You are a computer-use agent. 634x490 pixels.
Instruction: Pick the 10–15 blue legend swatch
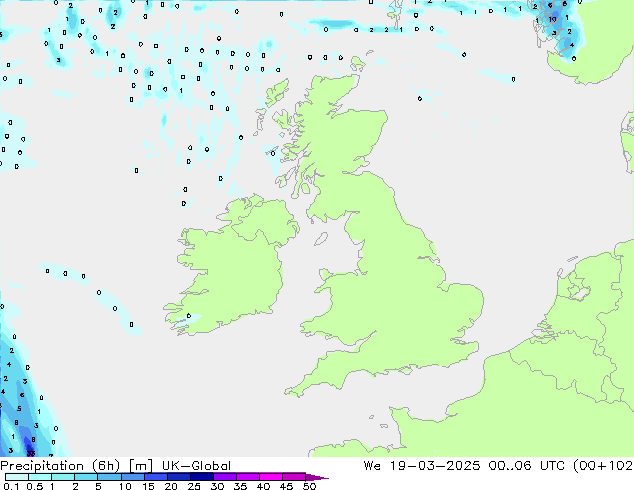133,477
